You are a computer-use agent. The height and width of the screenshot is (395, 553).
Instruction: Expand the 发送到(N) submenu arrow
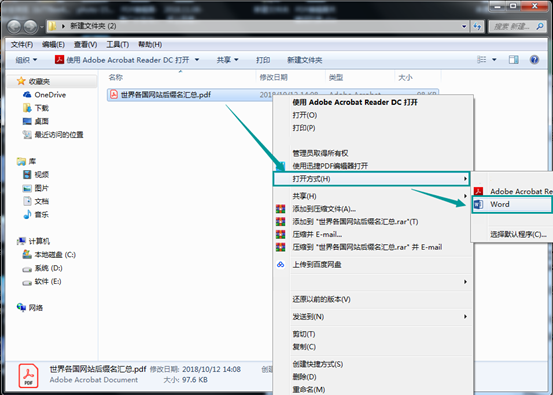tap(465, 316)
